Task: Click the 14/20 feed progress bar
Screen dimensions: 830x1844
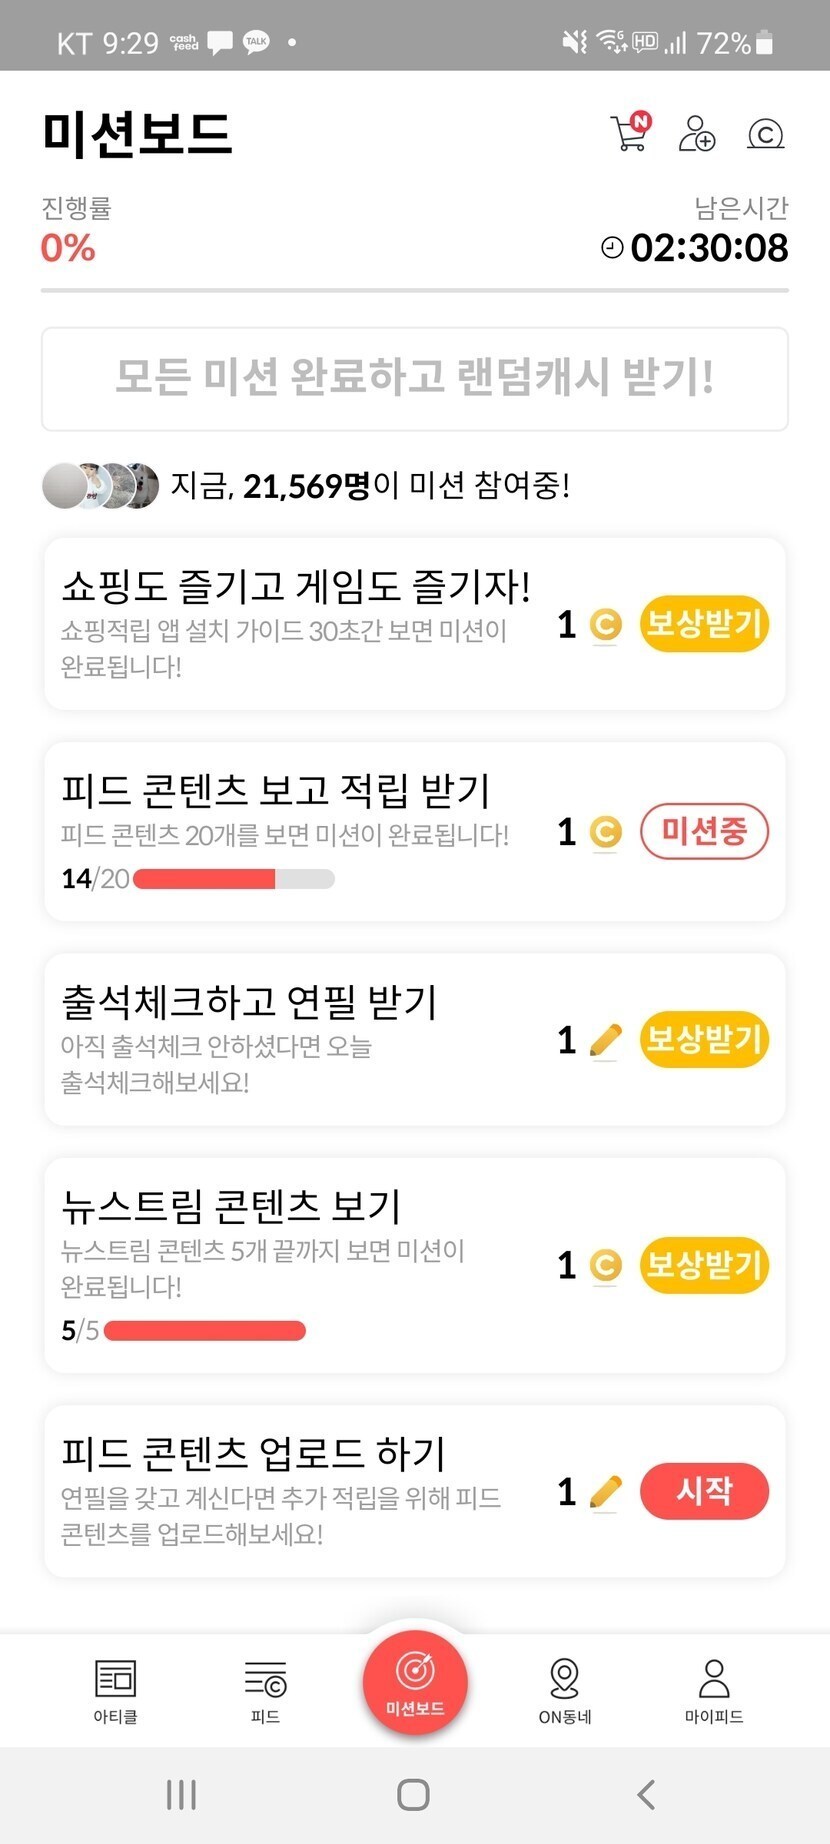Action: coord(233,879)
